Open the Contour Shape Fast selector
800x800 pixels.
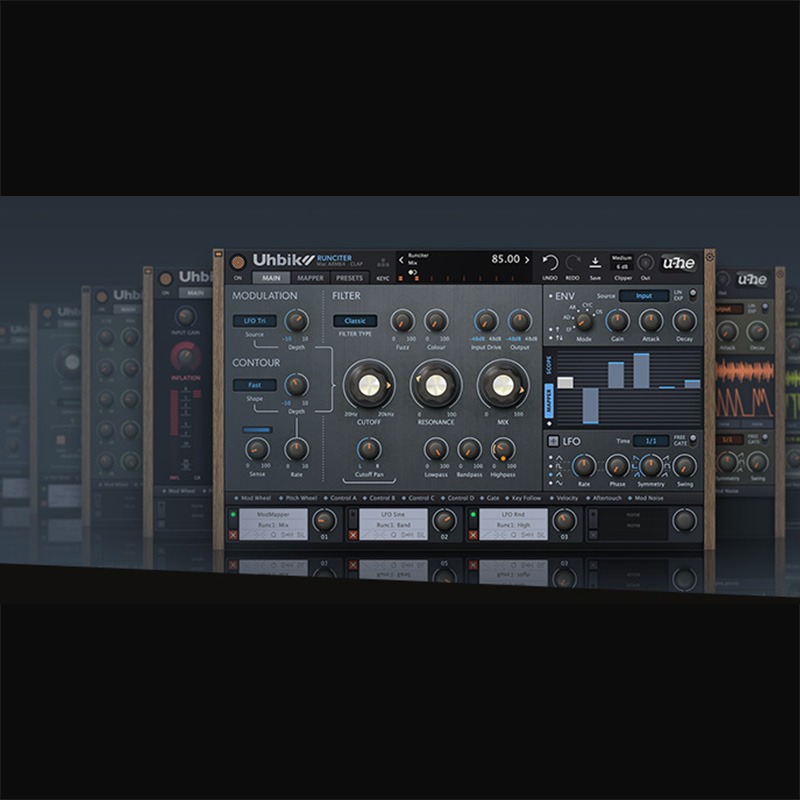[x=255, y=385]
